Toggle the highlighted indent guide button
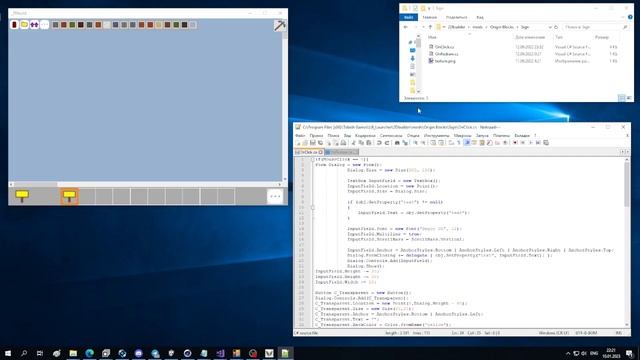 click(467, 142)
